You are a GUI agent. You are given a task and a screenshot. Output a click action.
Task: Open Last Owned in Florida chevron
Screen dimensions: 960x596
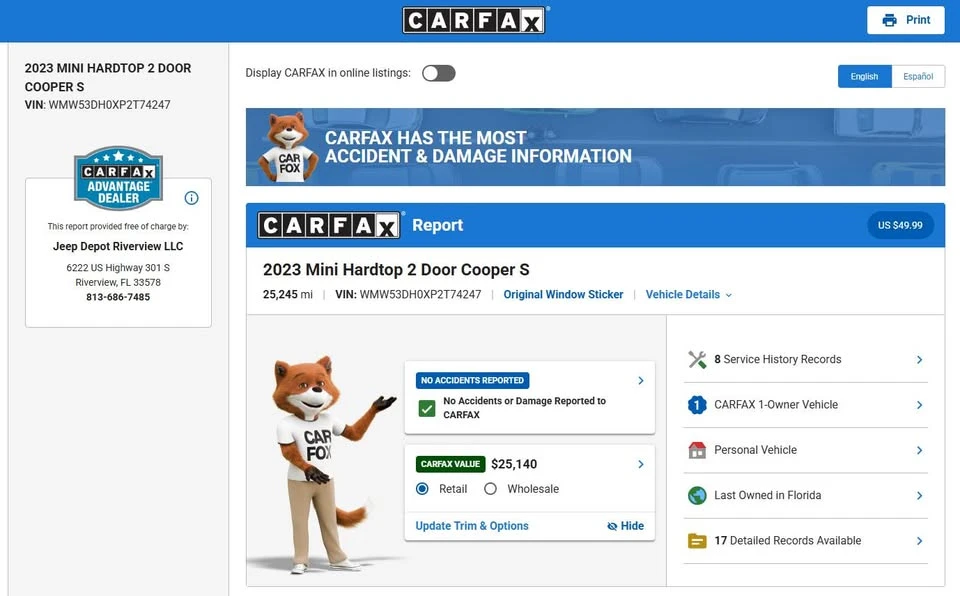pos(919,496)
